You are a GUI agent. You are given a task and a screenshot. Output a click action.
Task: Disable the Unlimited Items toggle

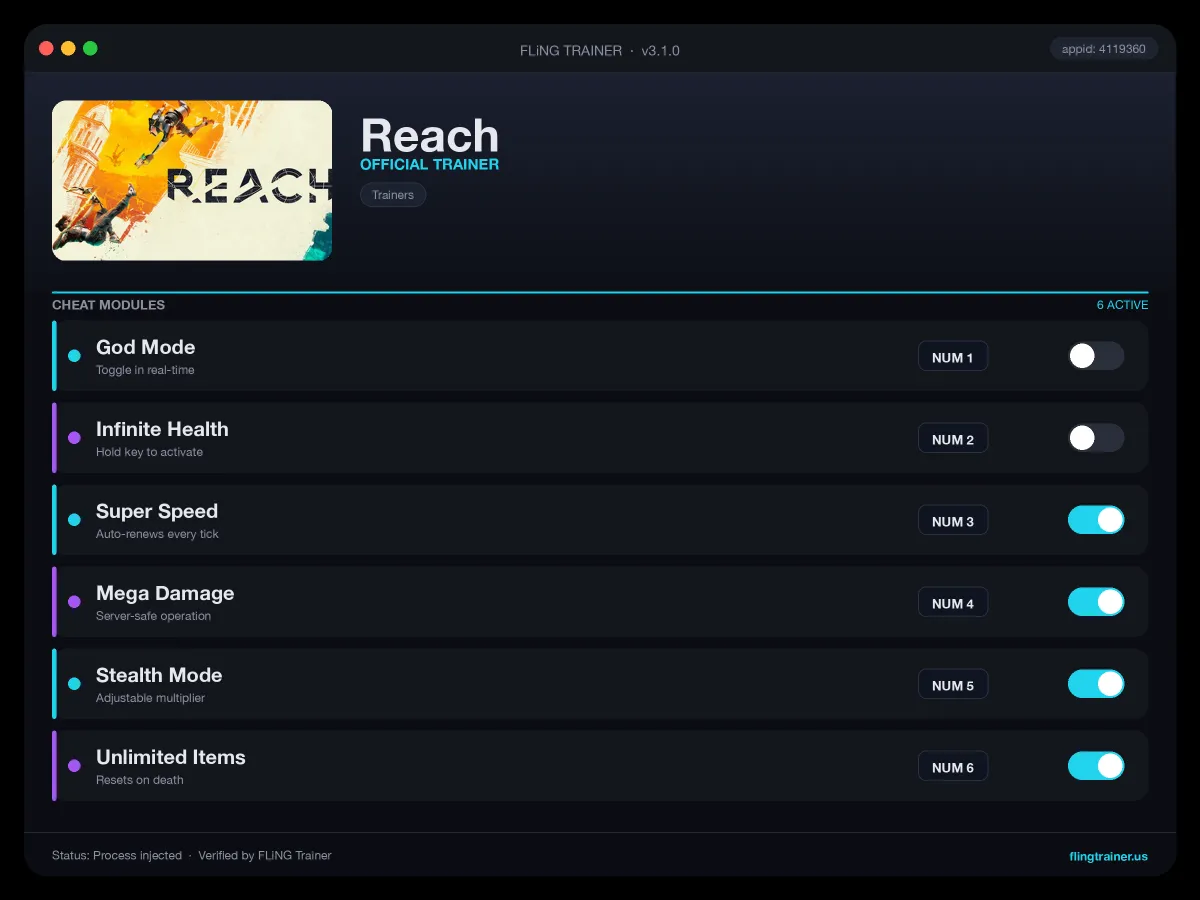click(x=1096, y=766)
